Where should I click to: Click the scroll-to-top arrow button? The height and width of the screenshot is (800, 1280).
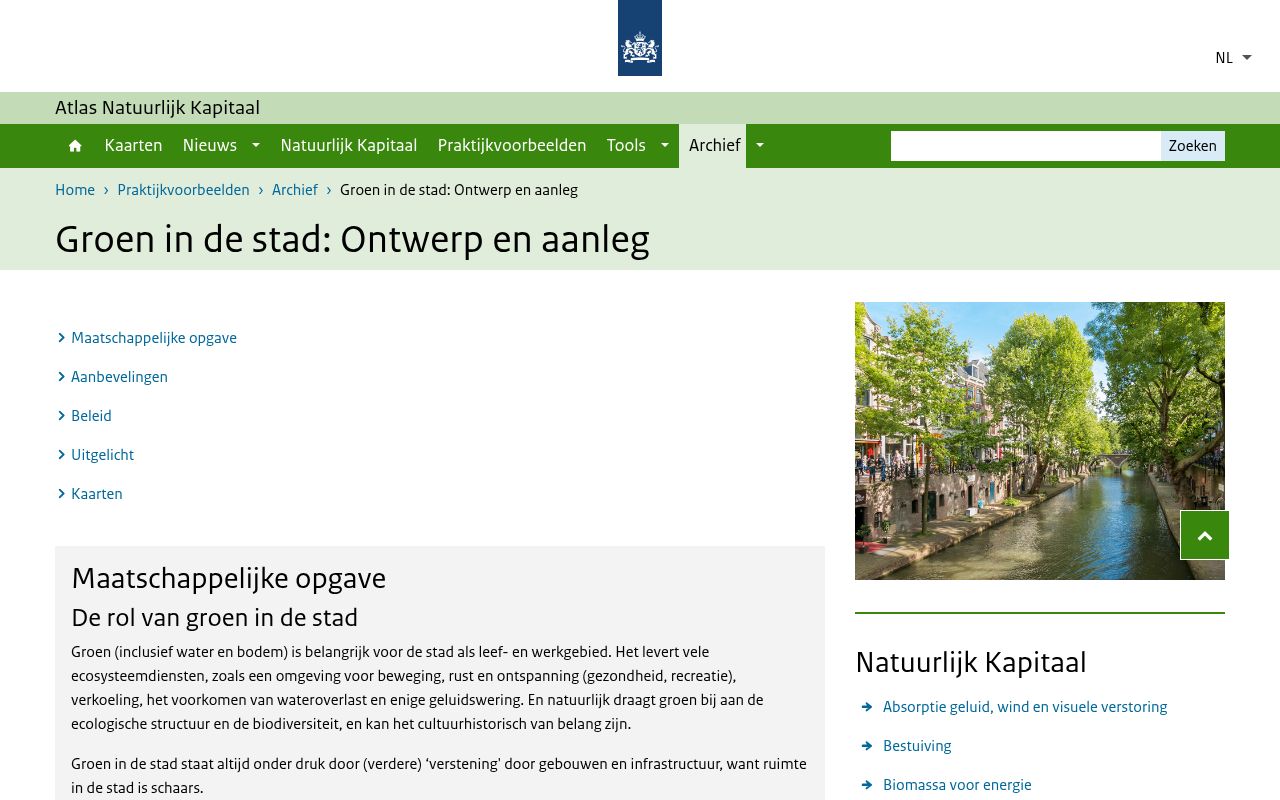(1205, 535)
